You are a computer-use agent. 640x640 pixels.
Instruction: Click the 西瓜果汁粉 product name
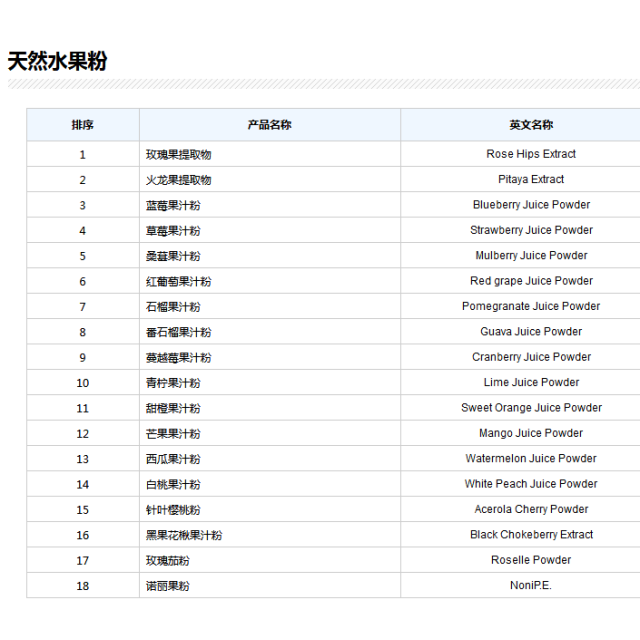[173, 459]
